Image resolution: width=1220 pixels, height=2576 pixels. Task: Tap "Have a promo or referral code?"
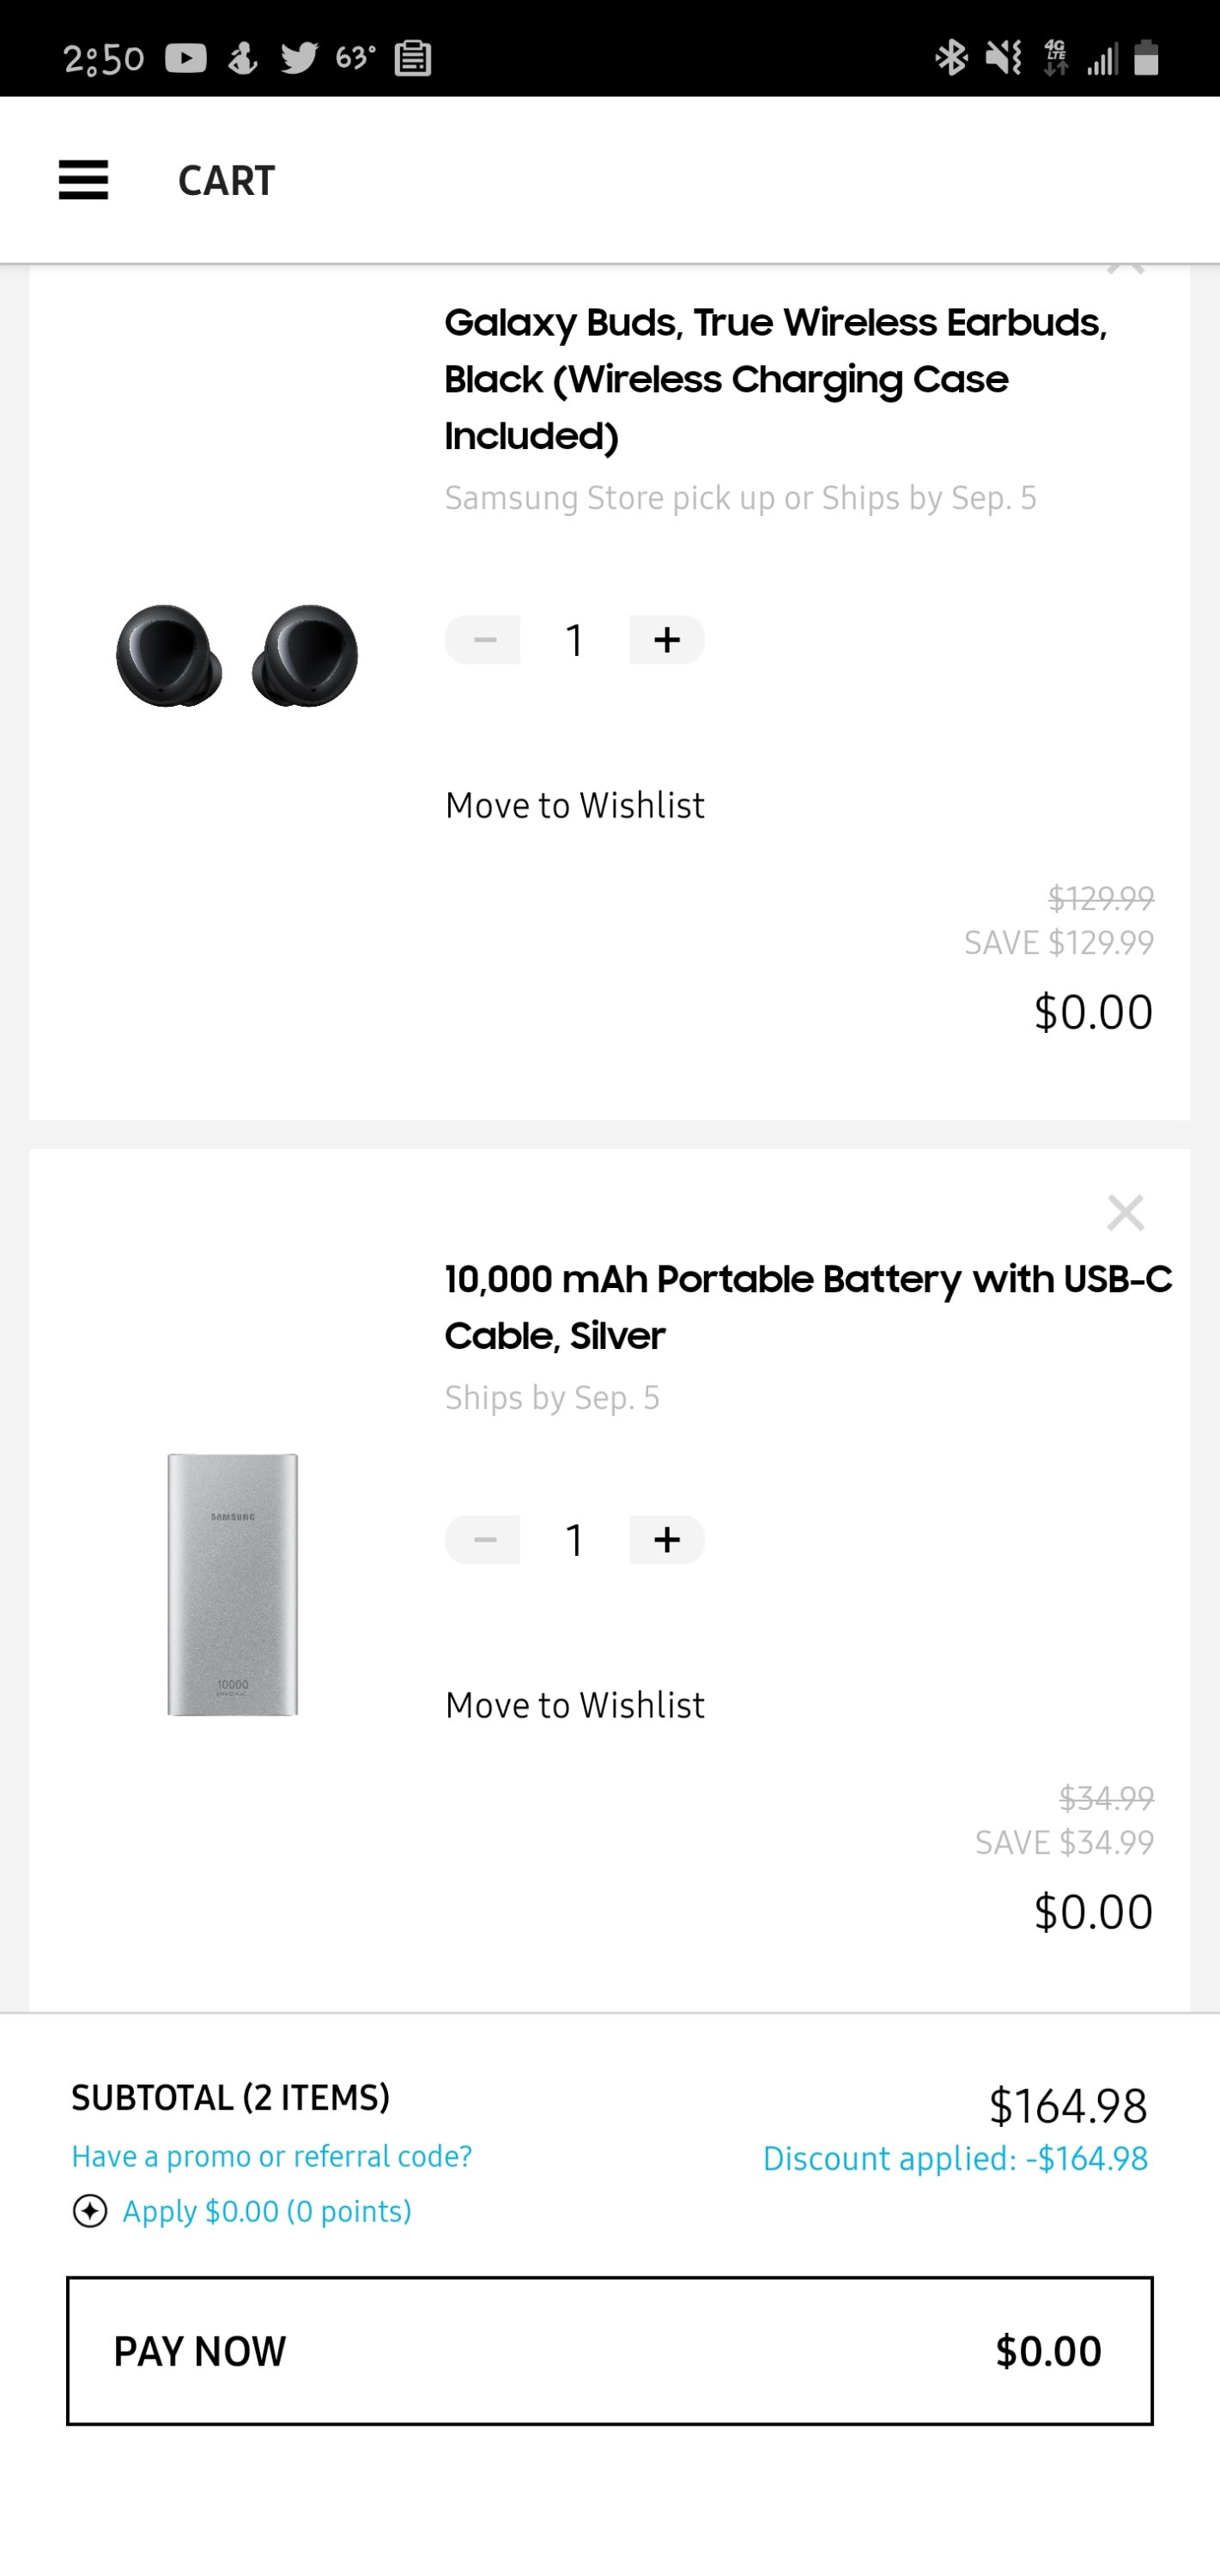271,2156
